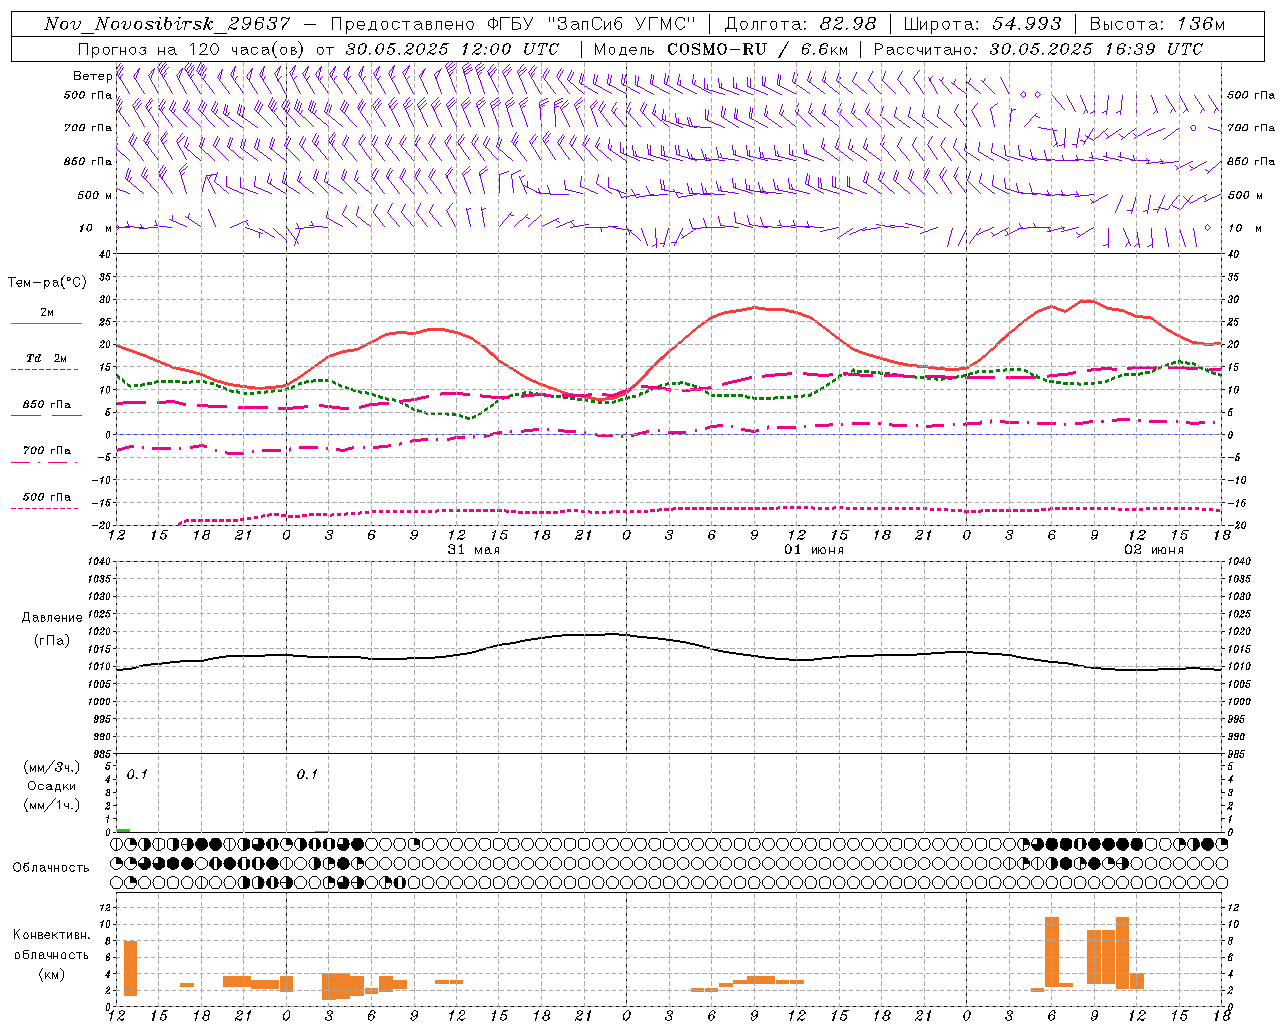Click the "Облачность" cloud cover label
This screenshot has width=1280, height=1024.
[x=51, y=867]
